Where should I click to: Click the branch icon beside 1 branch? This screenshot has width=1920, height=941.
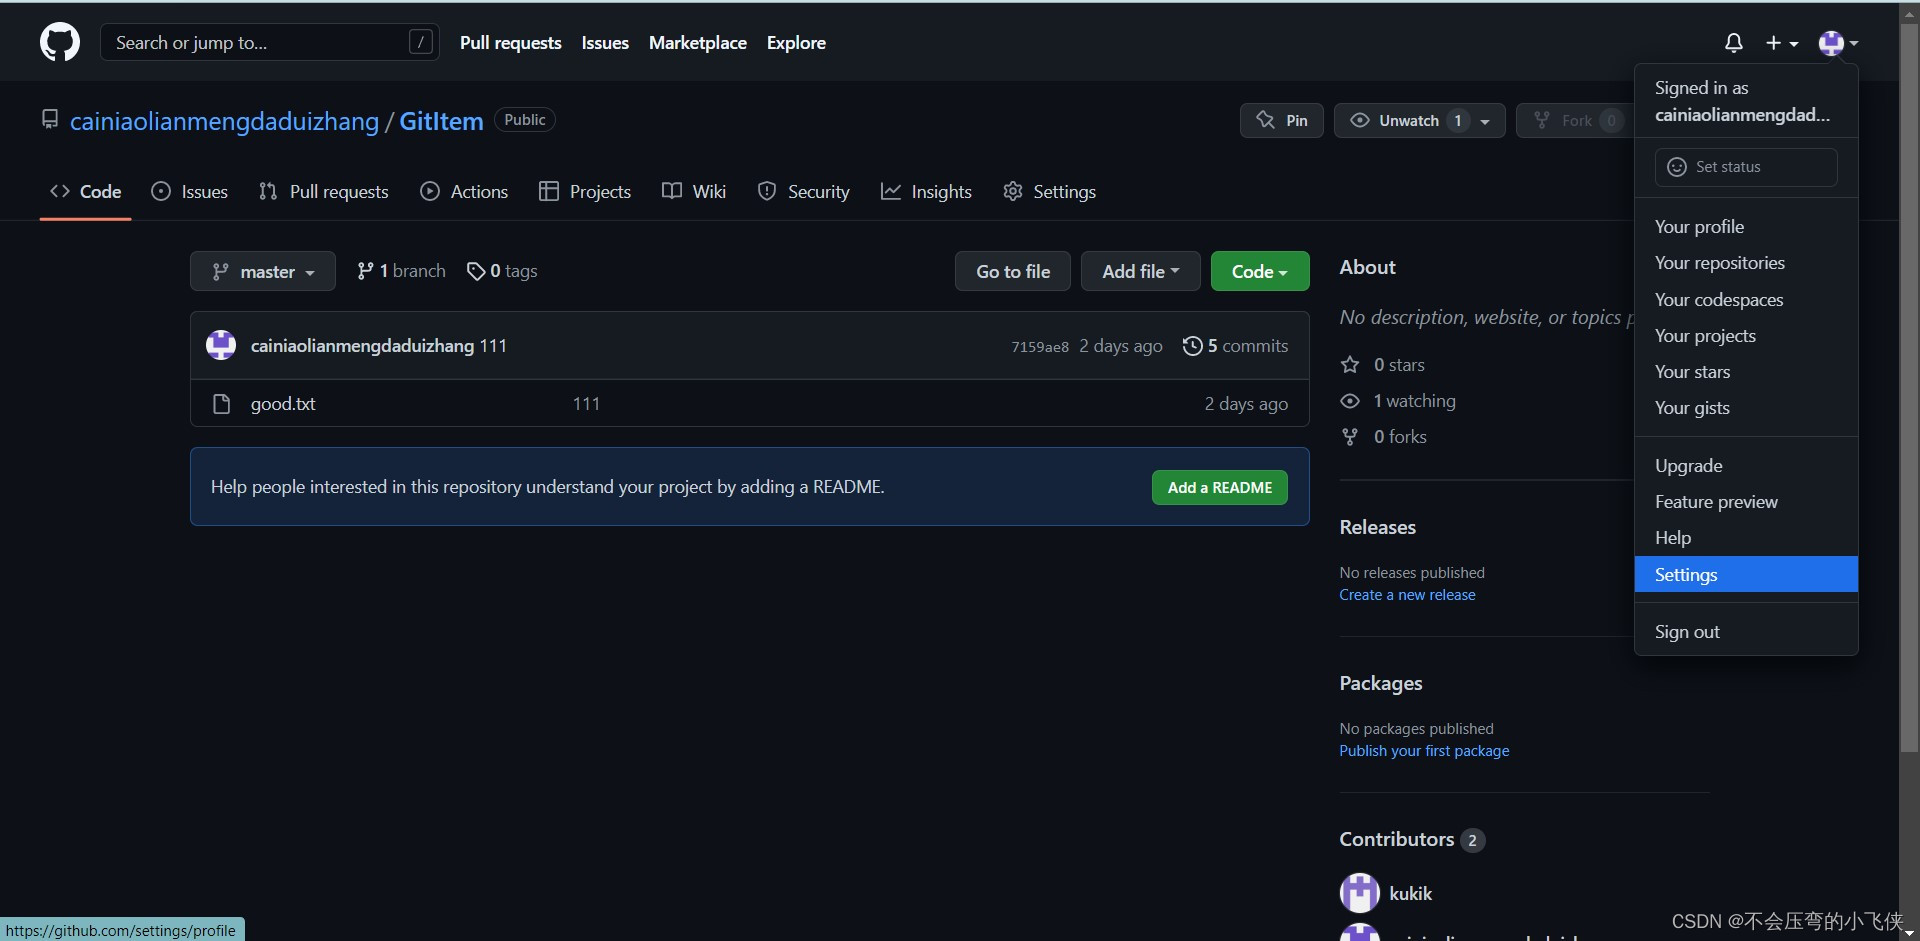click(x=365, y=271)
